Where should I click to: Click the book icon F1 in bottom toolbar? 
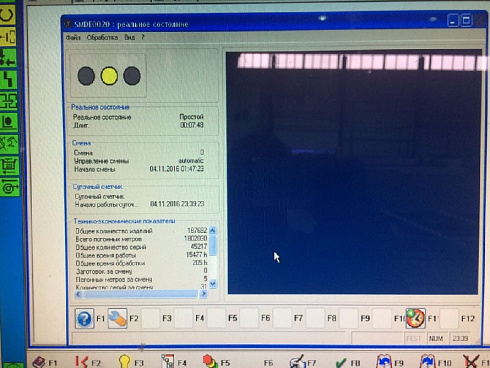(x=39, y=362)
